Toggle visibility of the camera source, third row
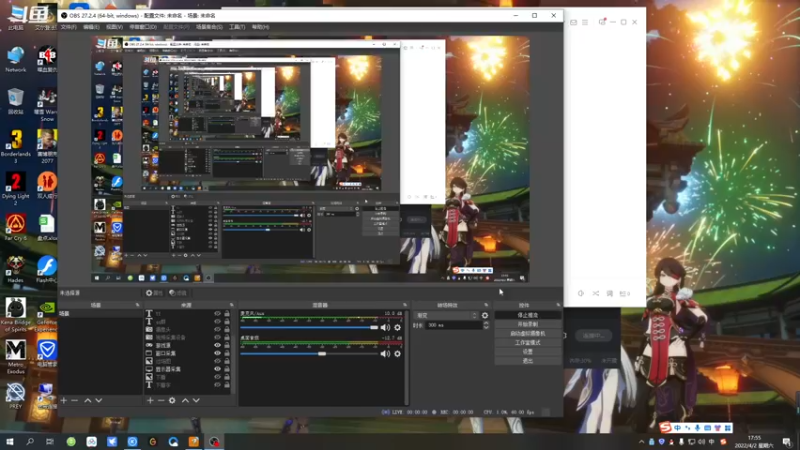 (217, 330)
